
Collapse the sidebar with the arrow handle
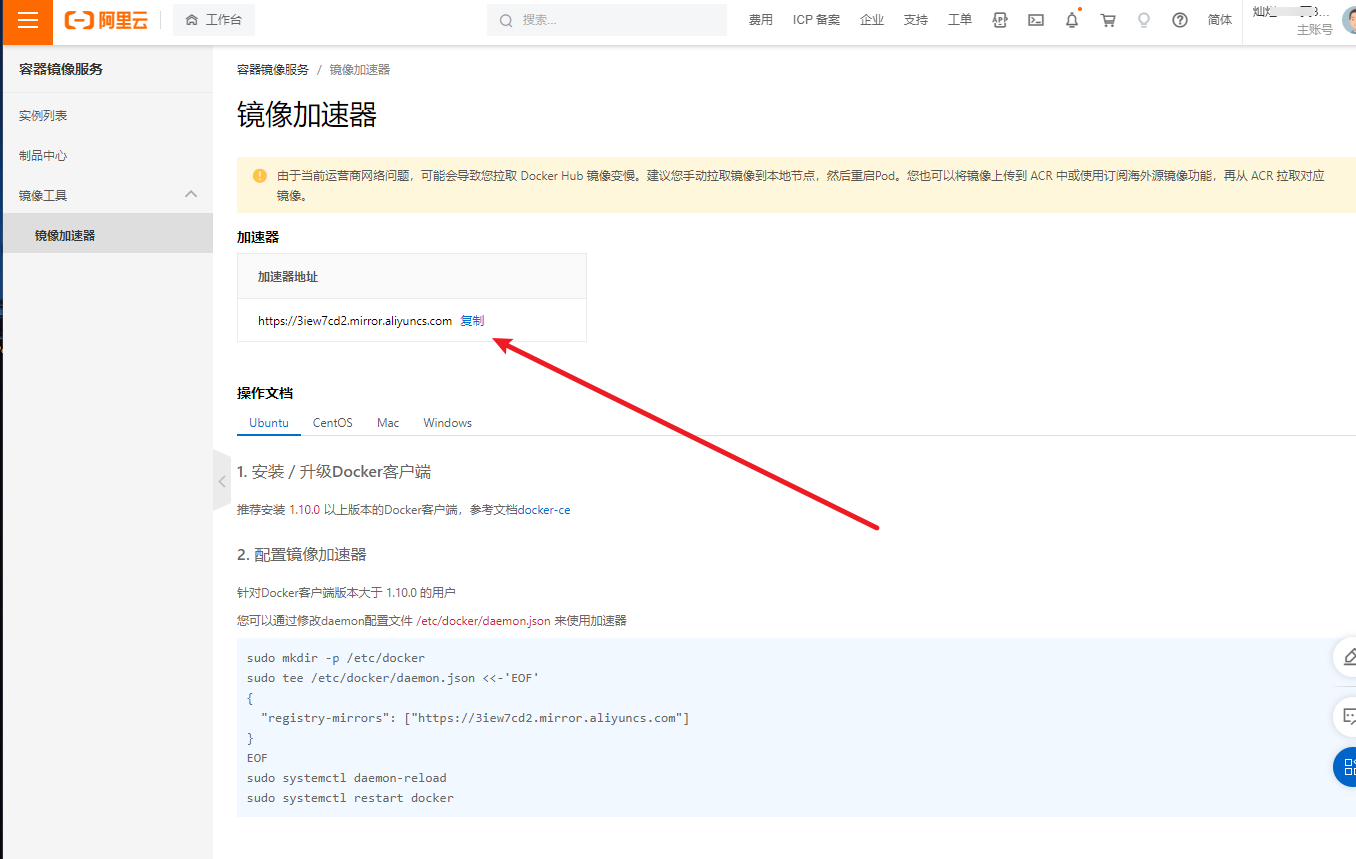point(222,481)
